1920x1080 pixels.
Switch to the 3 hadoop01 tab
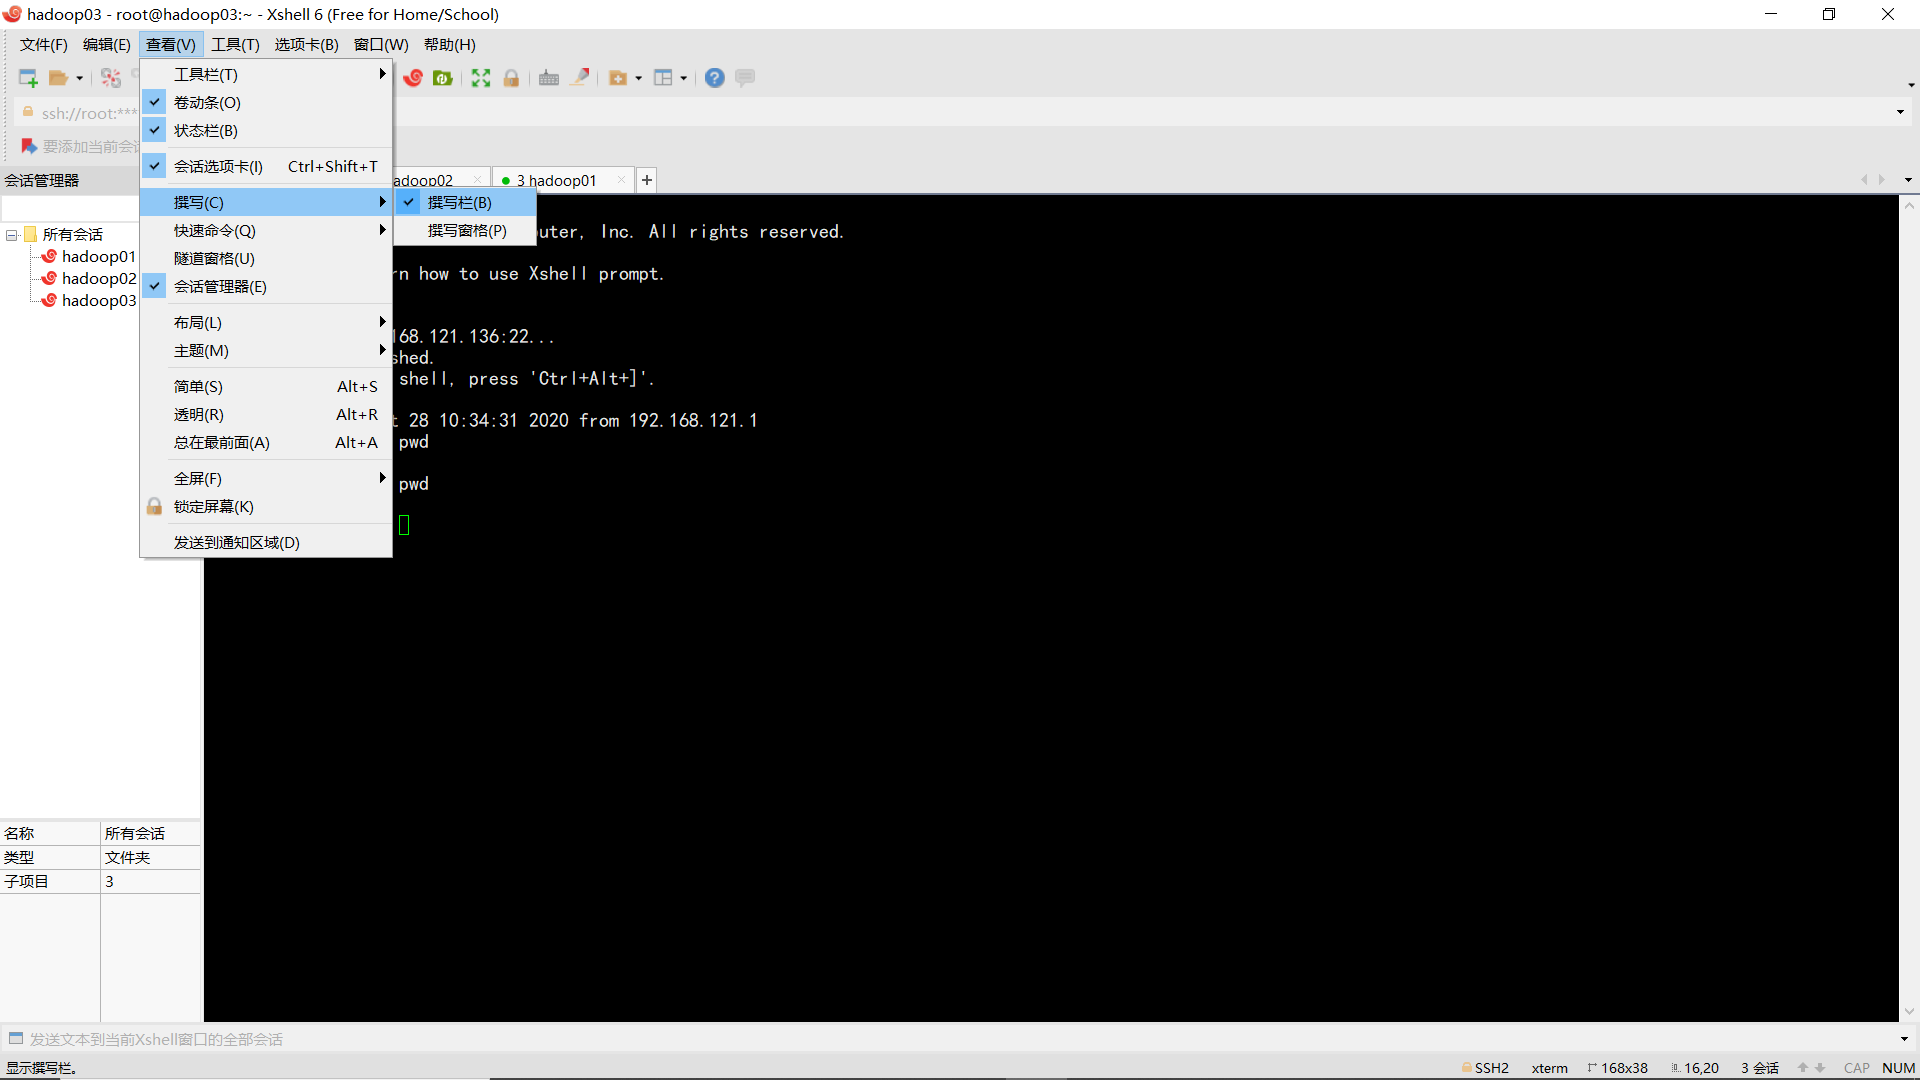pyautogui.click(x=557, y=180)
